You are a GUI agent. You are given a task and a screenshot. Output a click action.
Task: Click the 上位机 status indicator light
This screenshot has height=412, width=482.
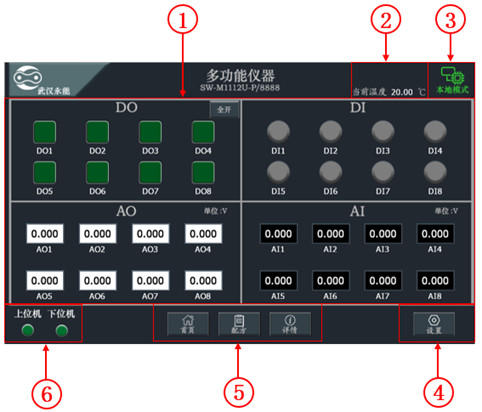(x=28, y=330)
